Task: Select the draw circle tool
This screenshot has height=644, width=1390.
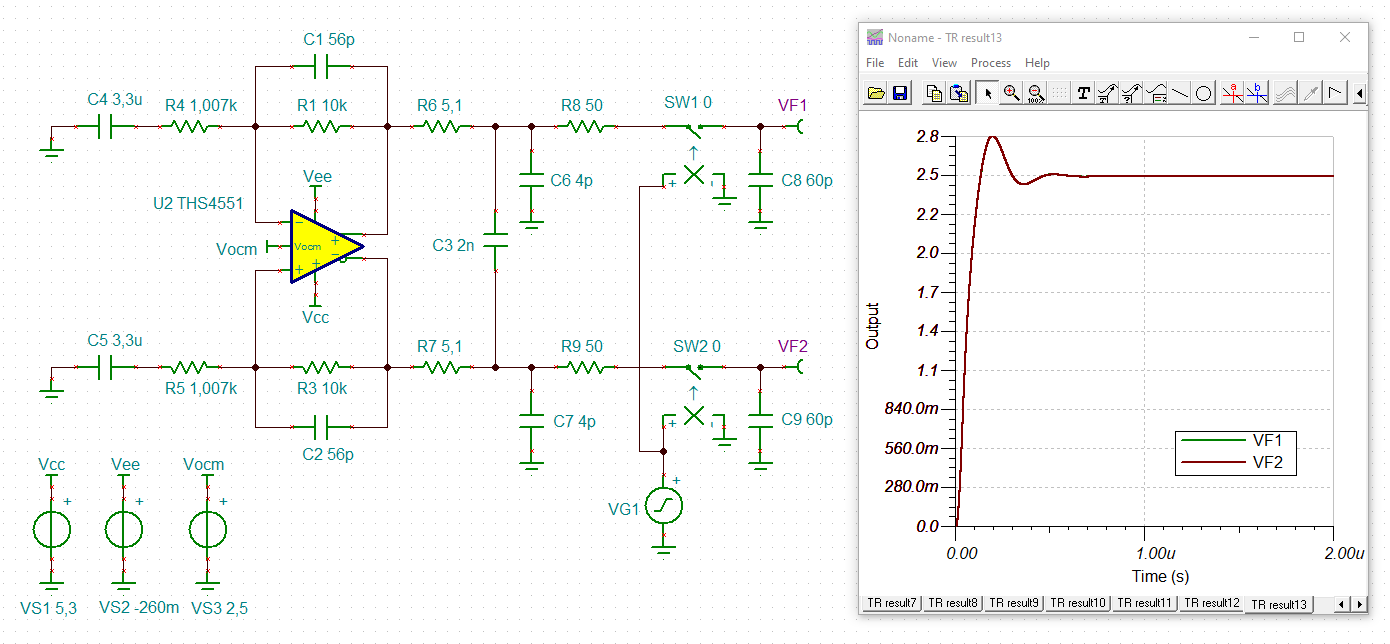Action: (1204, 93)
